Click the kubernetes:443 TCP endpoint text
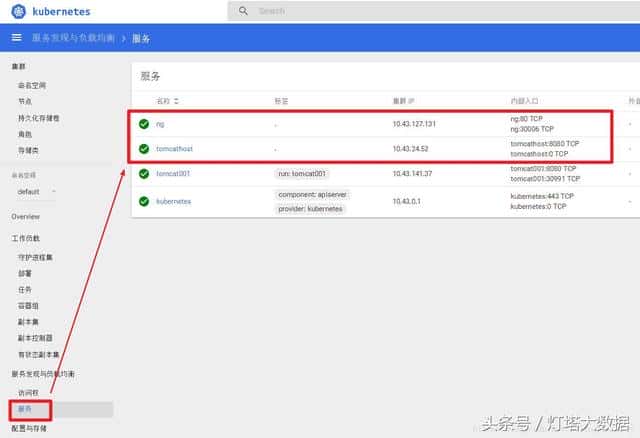The width and height of the screenshot is (640, 438). [x=542, y=196]
